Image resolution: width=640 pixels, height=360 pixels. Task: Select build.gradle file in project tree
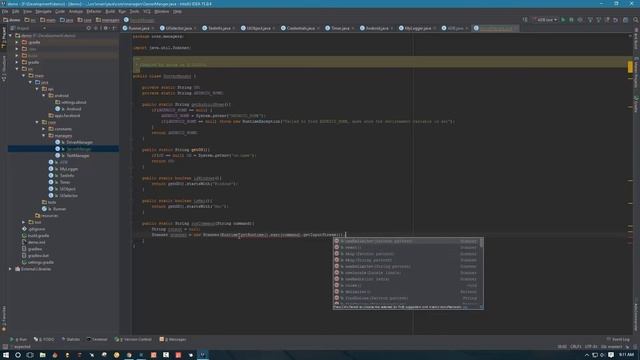click(38, 236)
